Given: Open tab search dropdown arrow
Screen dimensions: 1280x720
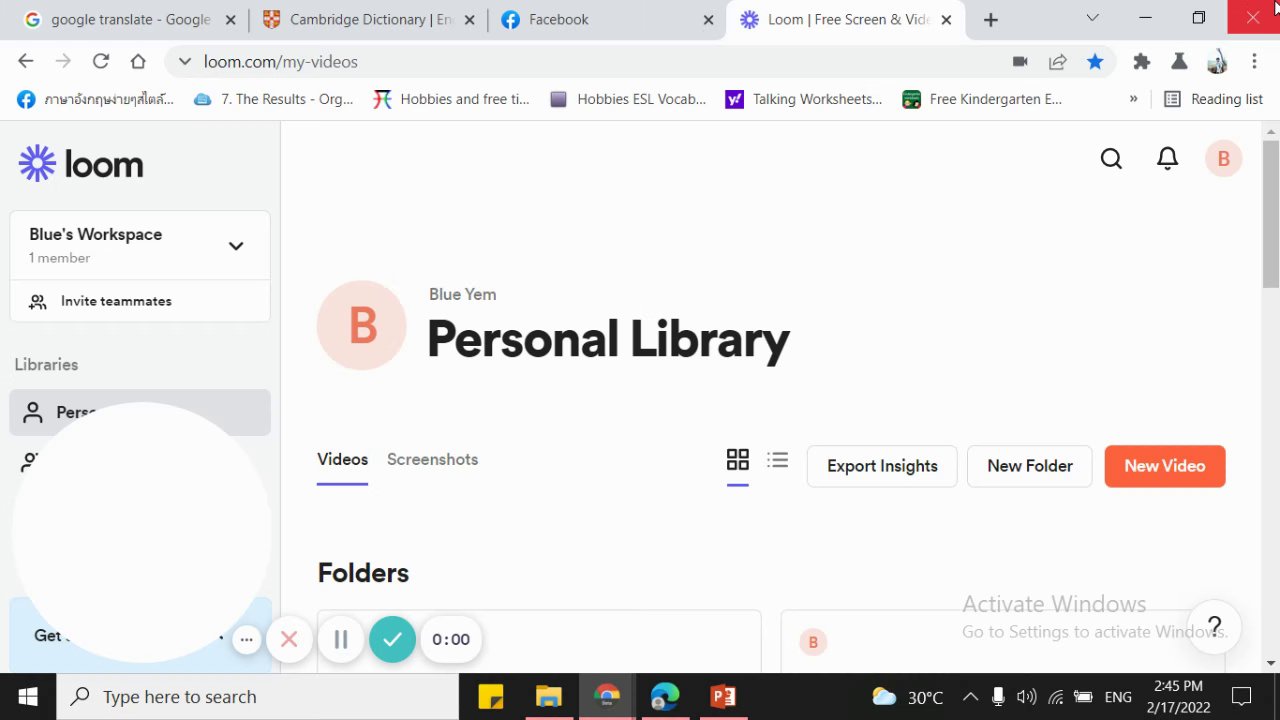Looking at the screenshot, I should (1092, 18).
